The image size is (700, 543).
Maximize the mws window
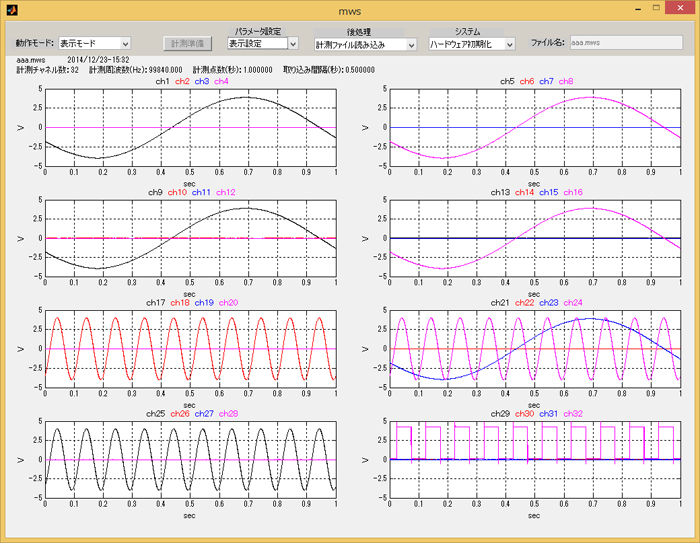(656, 8)
